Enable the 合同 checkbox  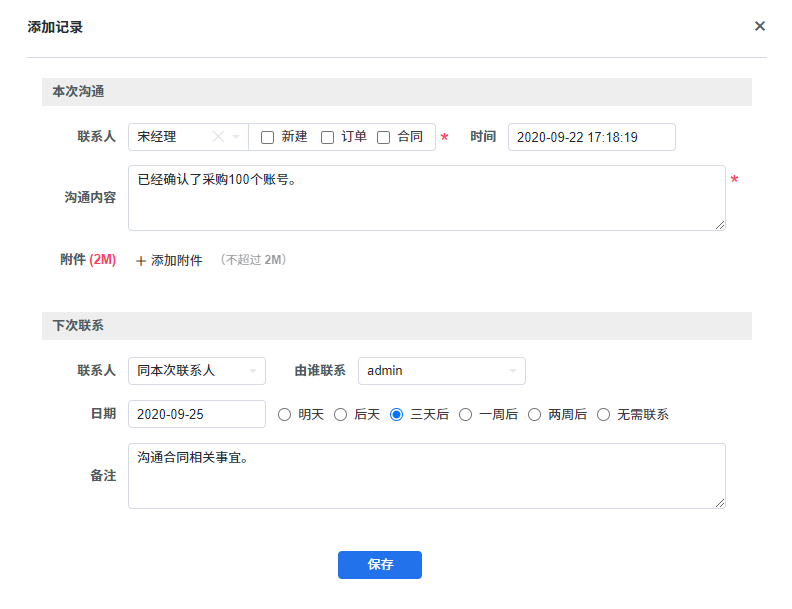(x=383, y=138)
